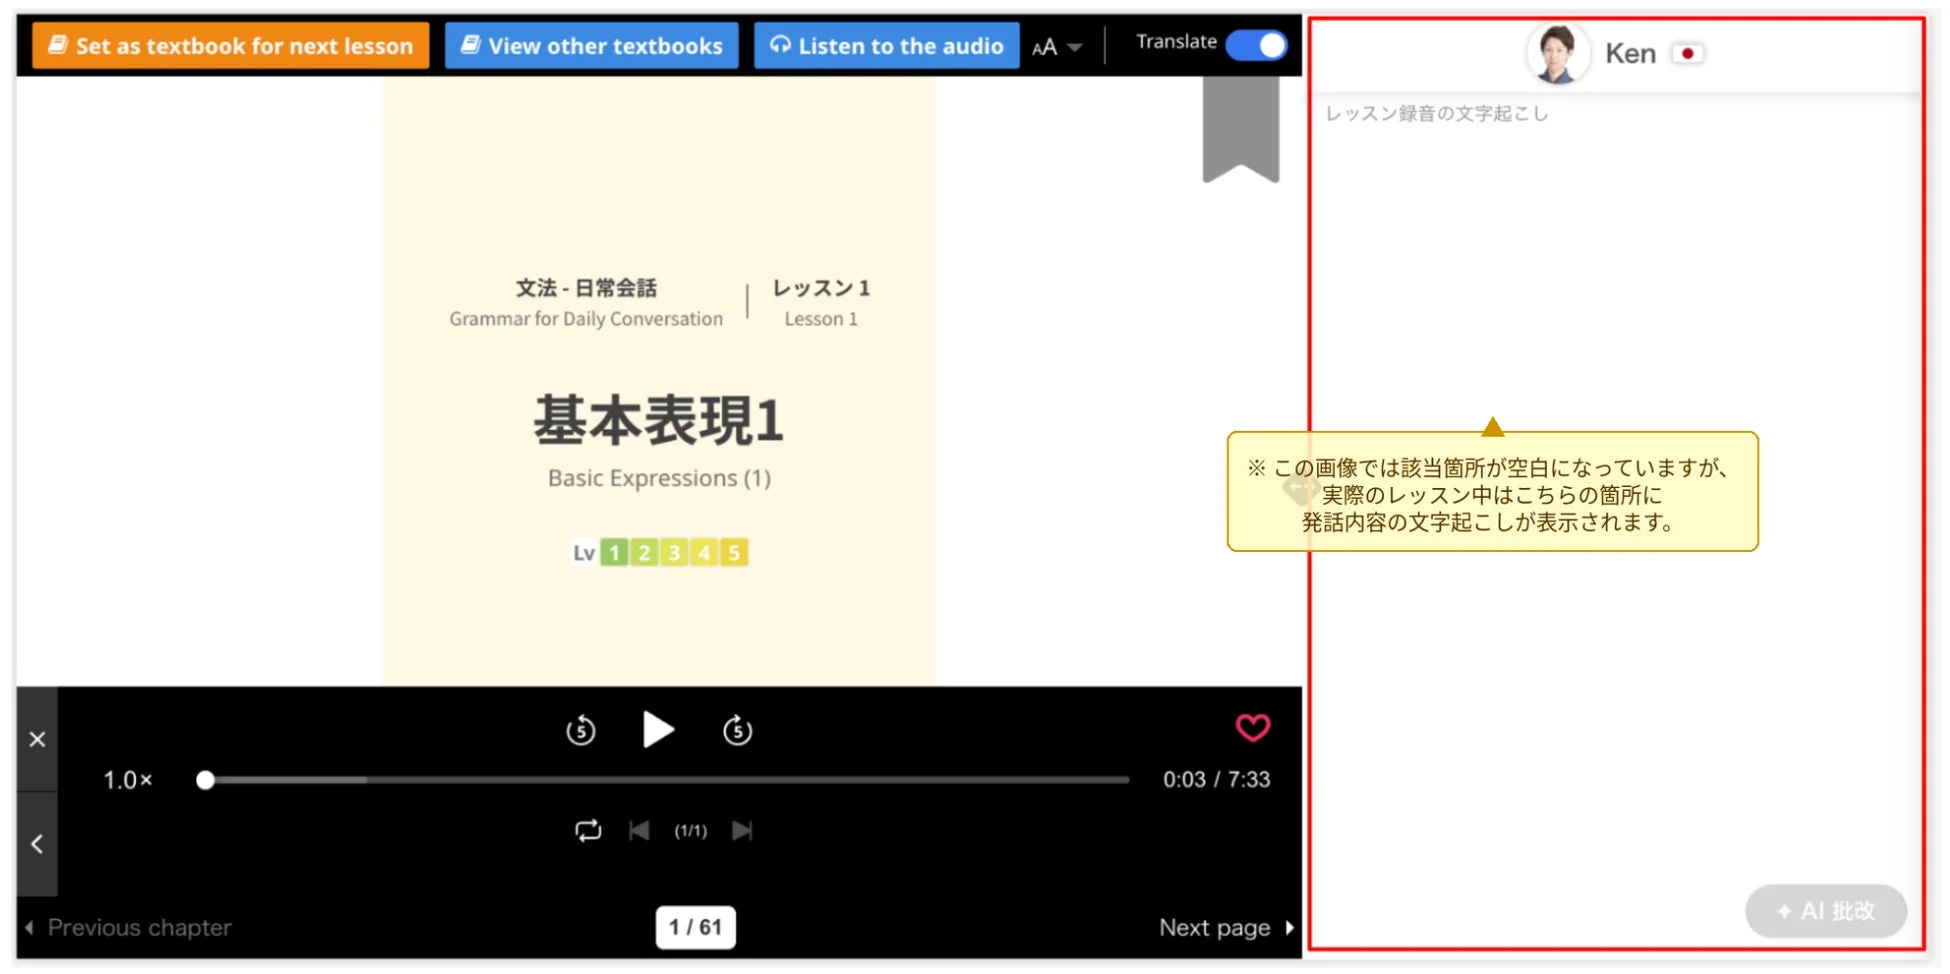Image resolution: width=1950 pixels, height=974 pixels.
Task: Click the AI 批改 button
Action: [1825, 911]
